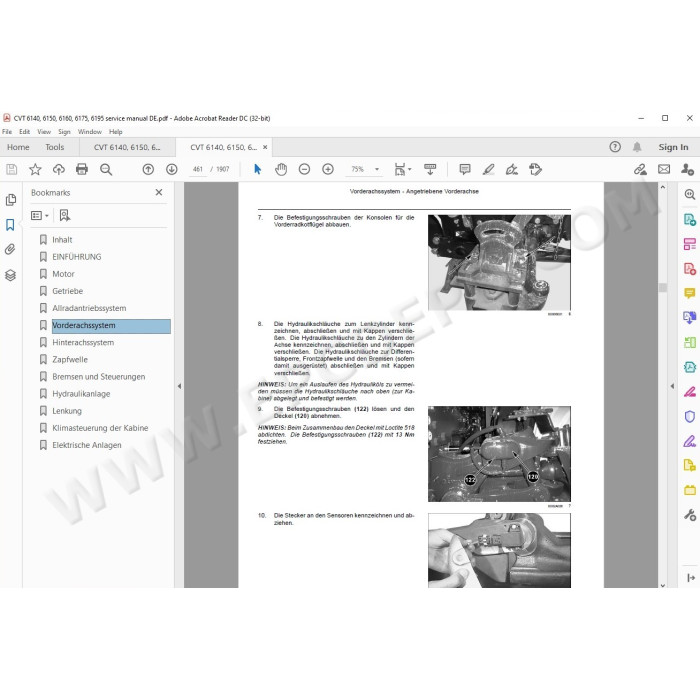Upload file to cloud icon
This screenshot has height=700, width=700.
[58, 169]
